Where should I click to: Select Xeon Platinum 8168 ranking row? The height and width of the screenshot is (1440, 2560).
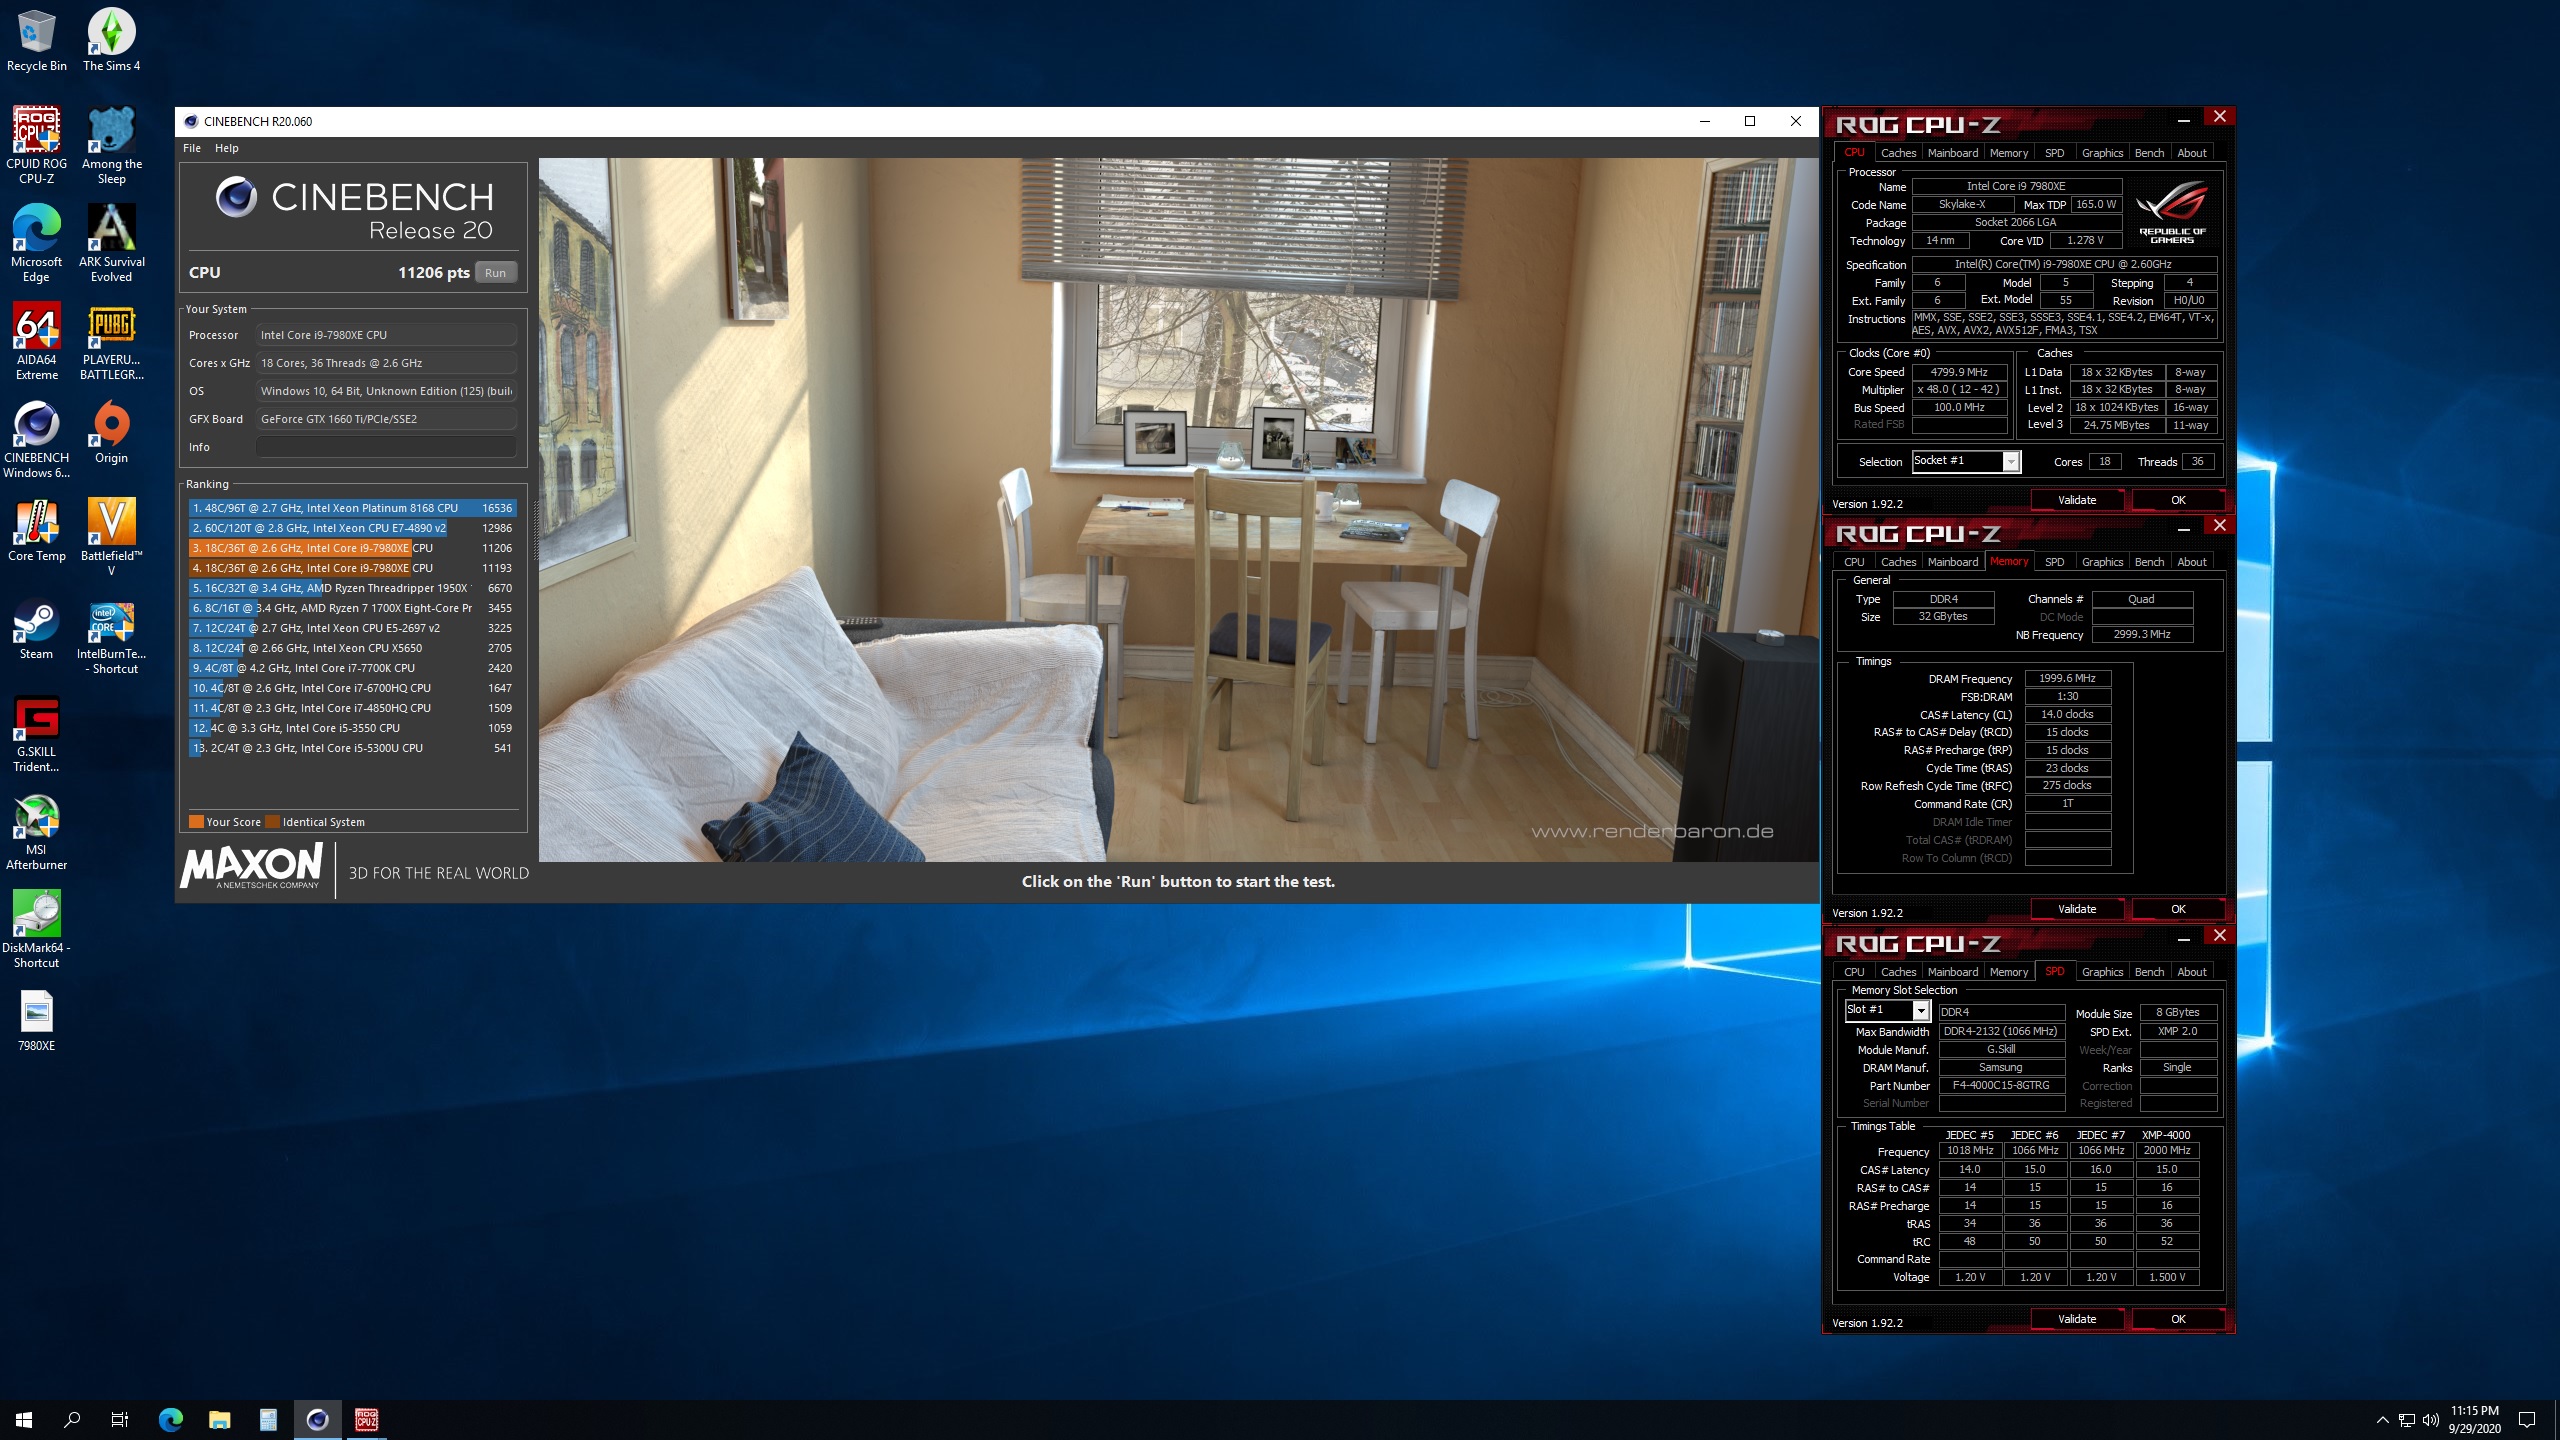tap(351, 508)
